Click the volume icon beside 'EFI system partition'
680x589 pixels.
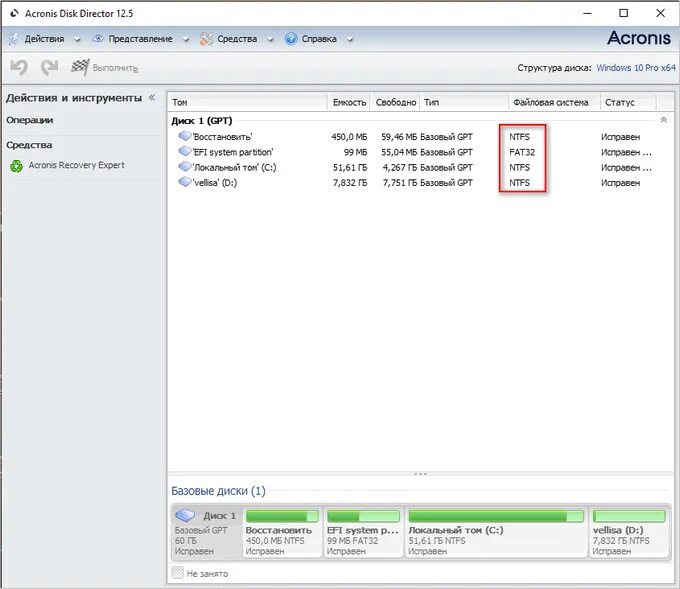tap(185, 151)
